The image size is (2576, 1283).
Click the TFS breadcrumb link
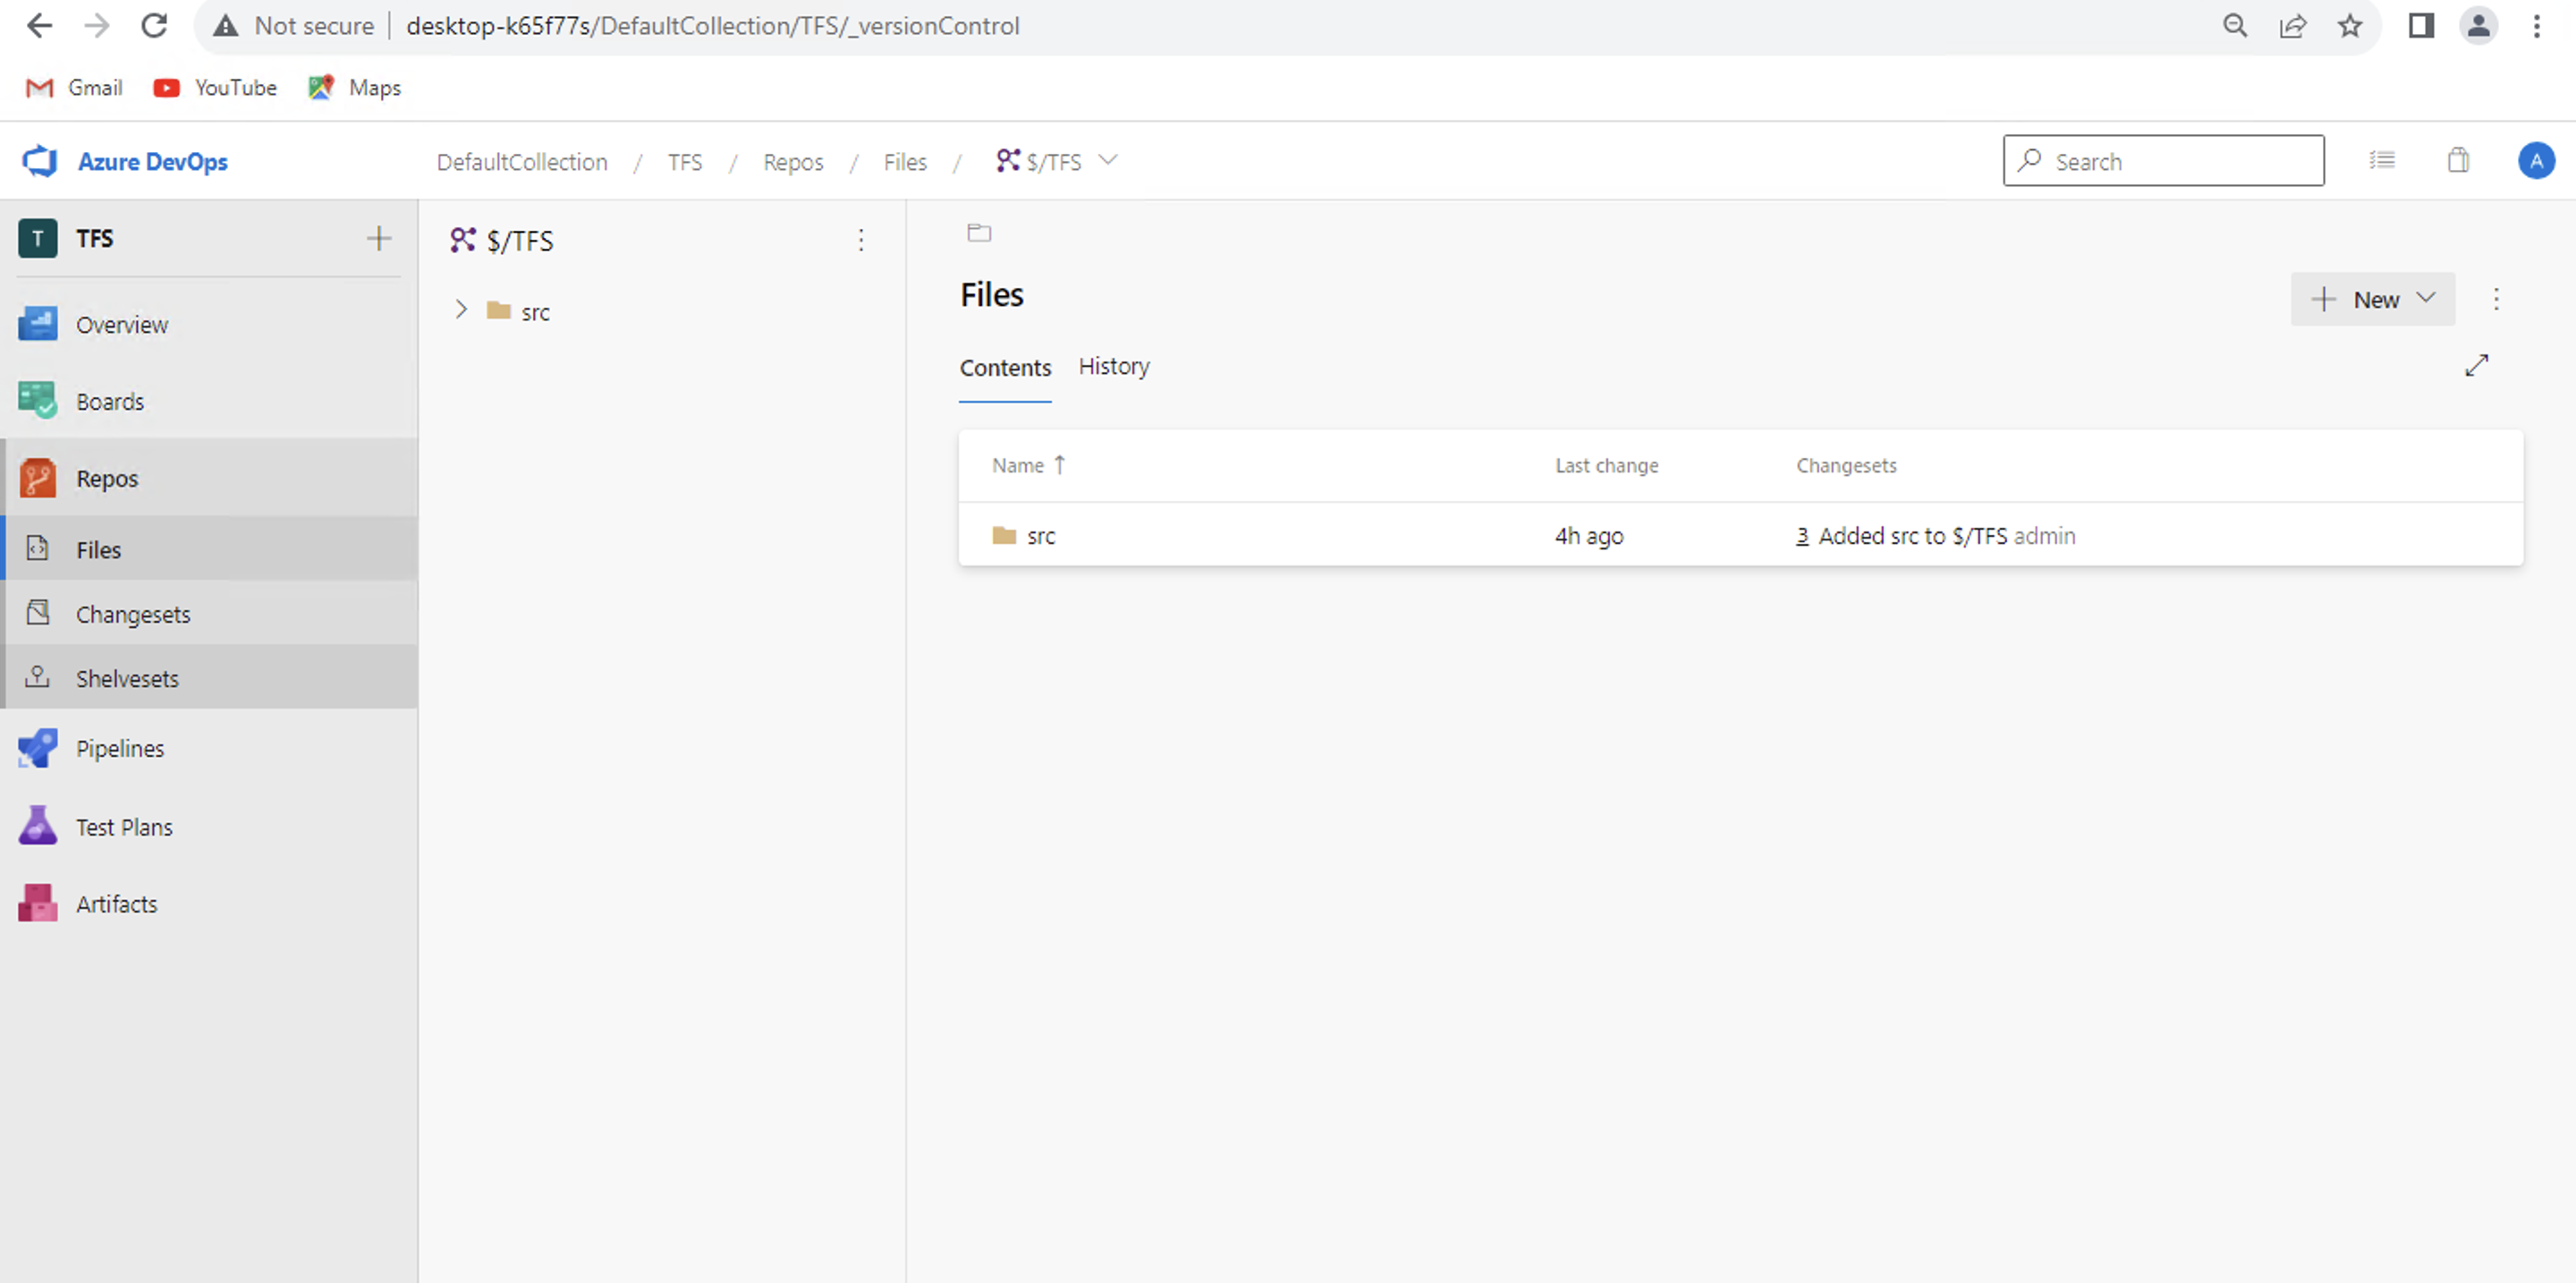(685, 161)
